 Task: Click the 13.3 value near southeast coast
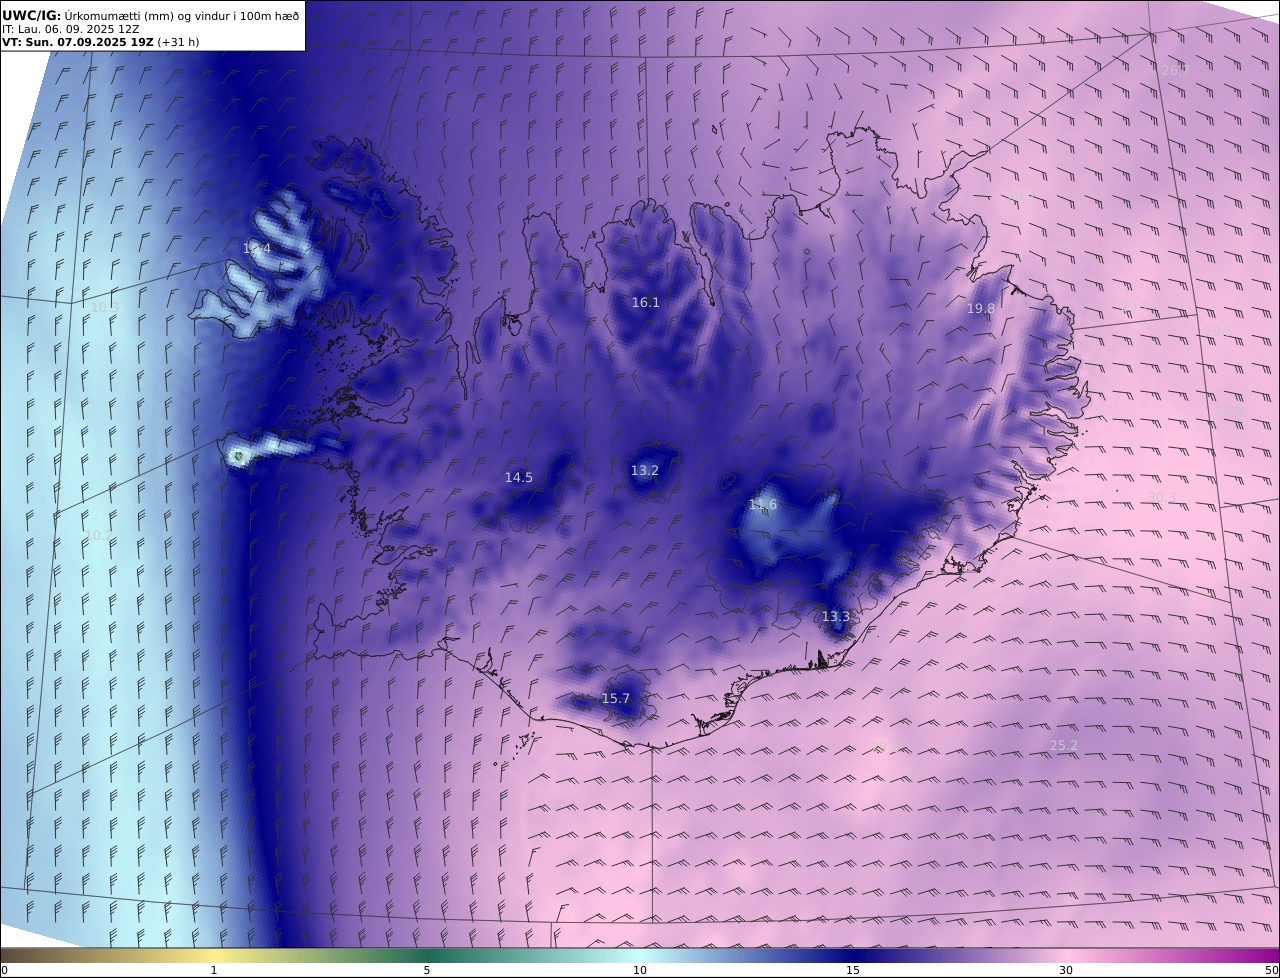point(835,617)
